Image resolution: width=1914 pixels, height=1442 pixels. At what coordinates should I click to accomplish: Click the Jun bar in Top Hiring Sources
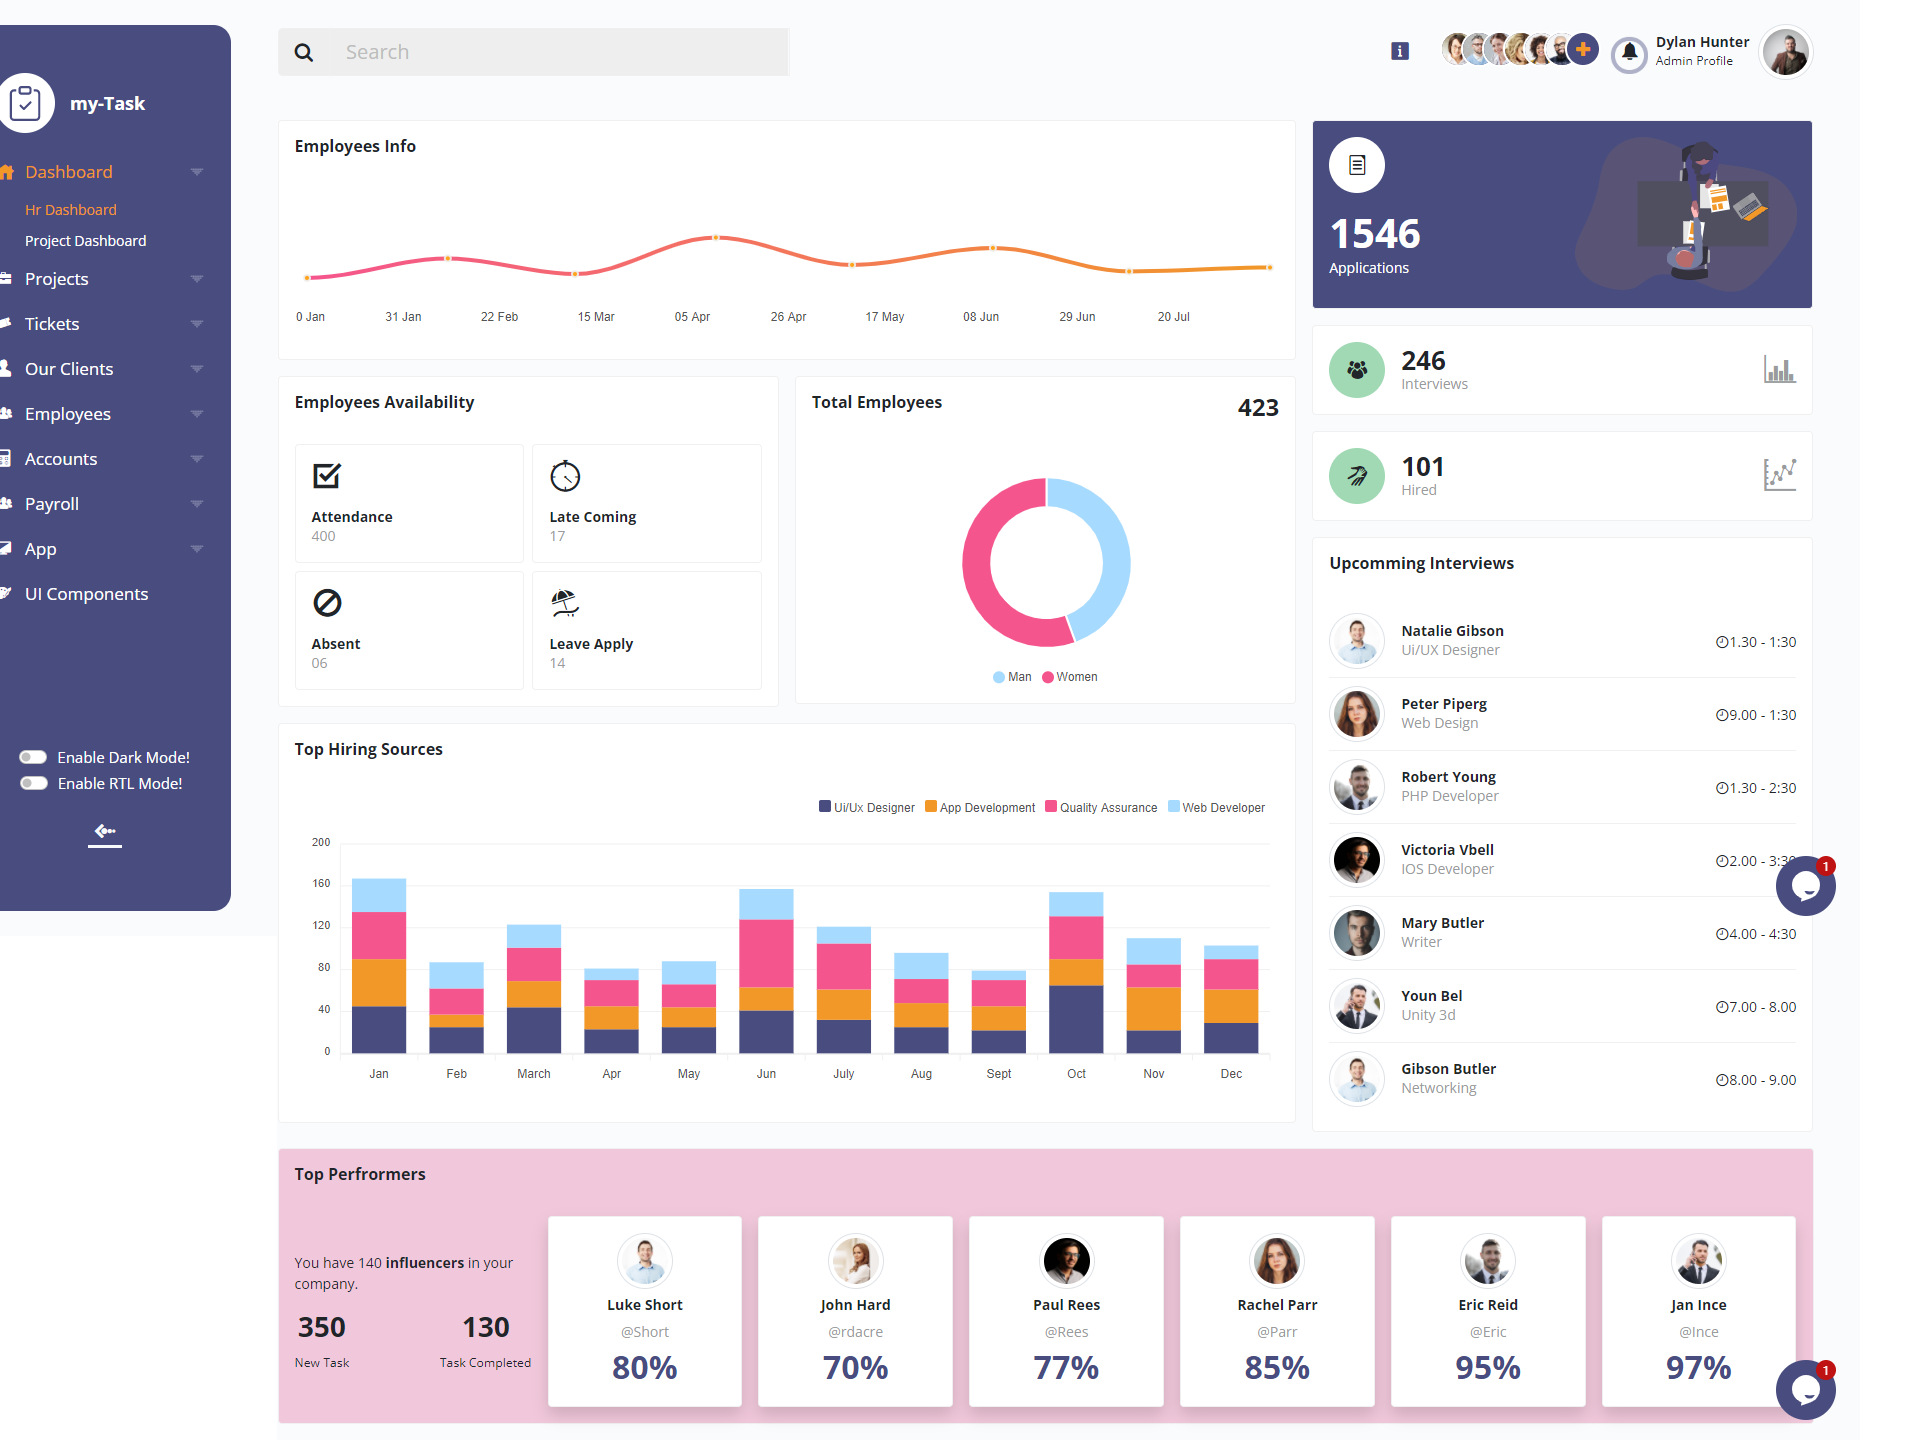(766, 970)
